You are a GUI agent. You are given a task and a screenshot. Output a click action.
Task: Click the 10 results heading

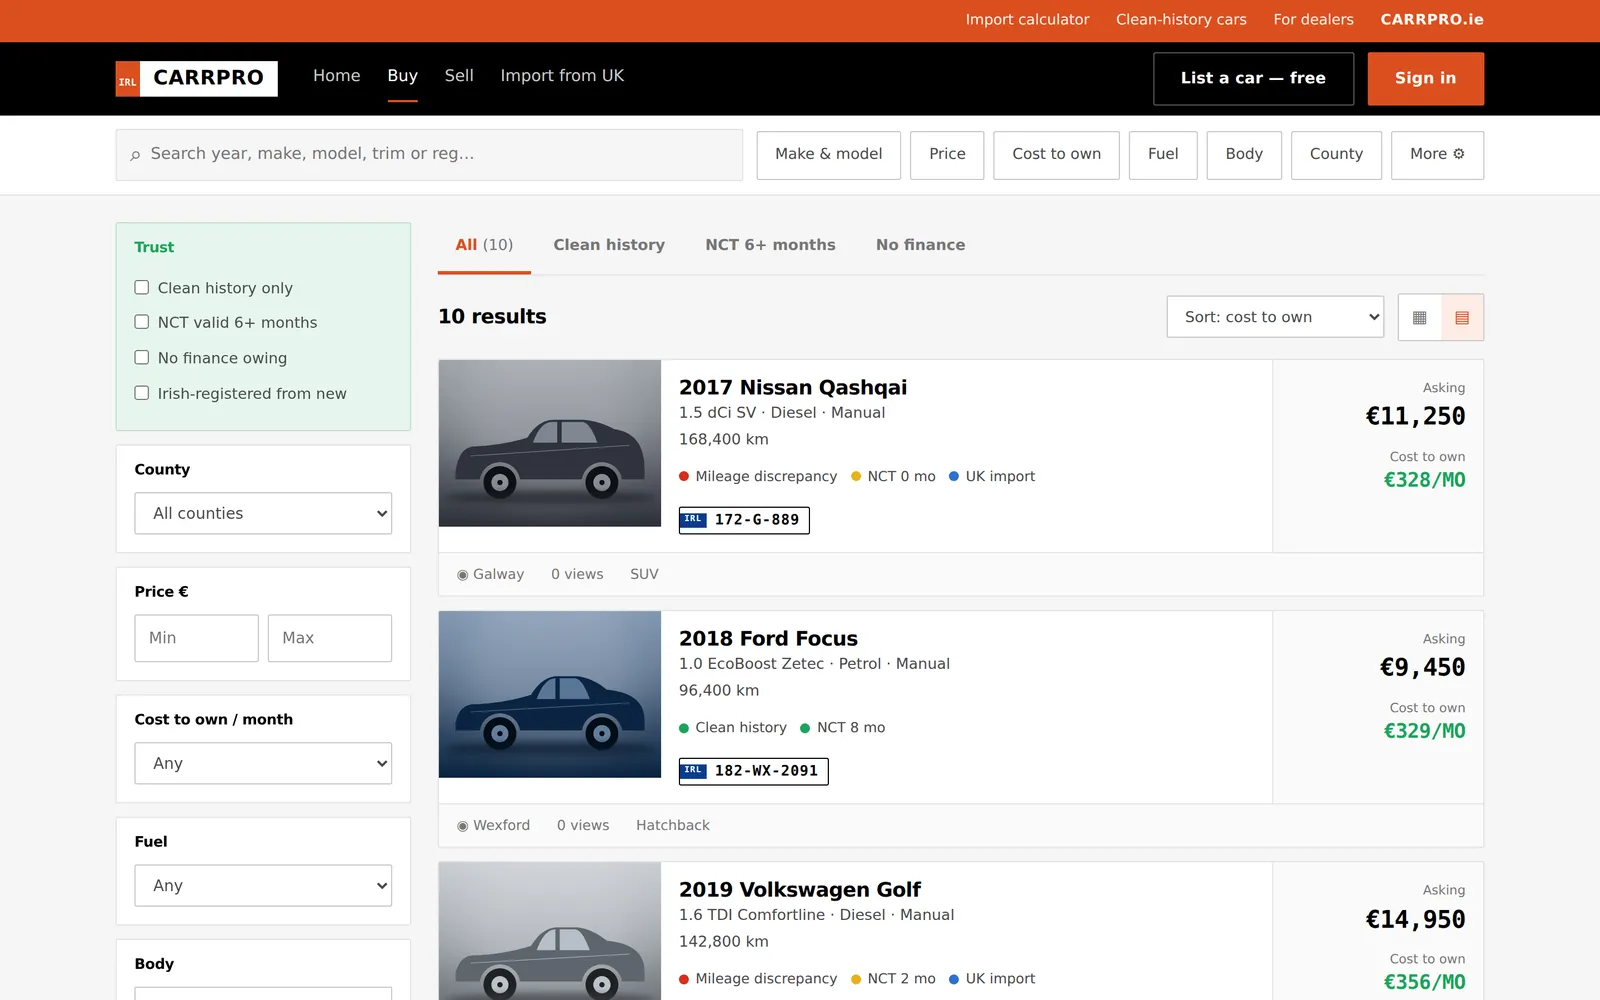pyautogui.click(x=492, y=317)
